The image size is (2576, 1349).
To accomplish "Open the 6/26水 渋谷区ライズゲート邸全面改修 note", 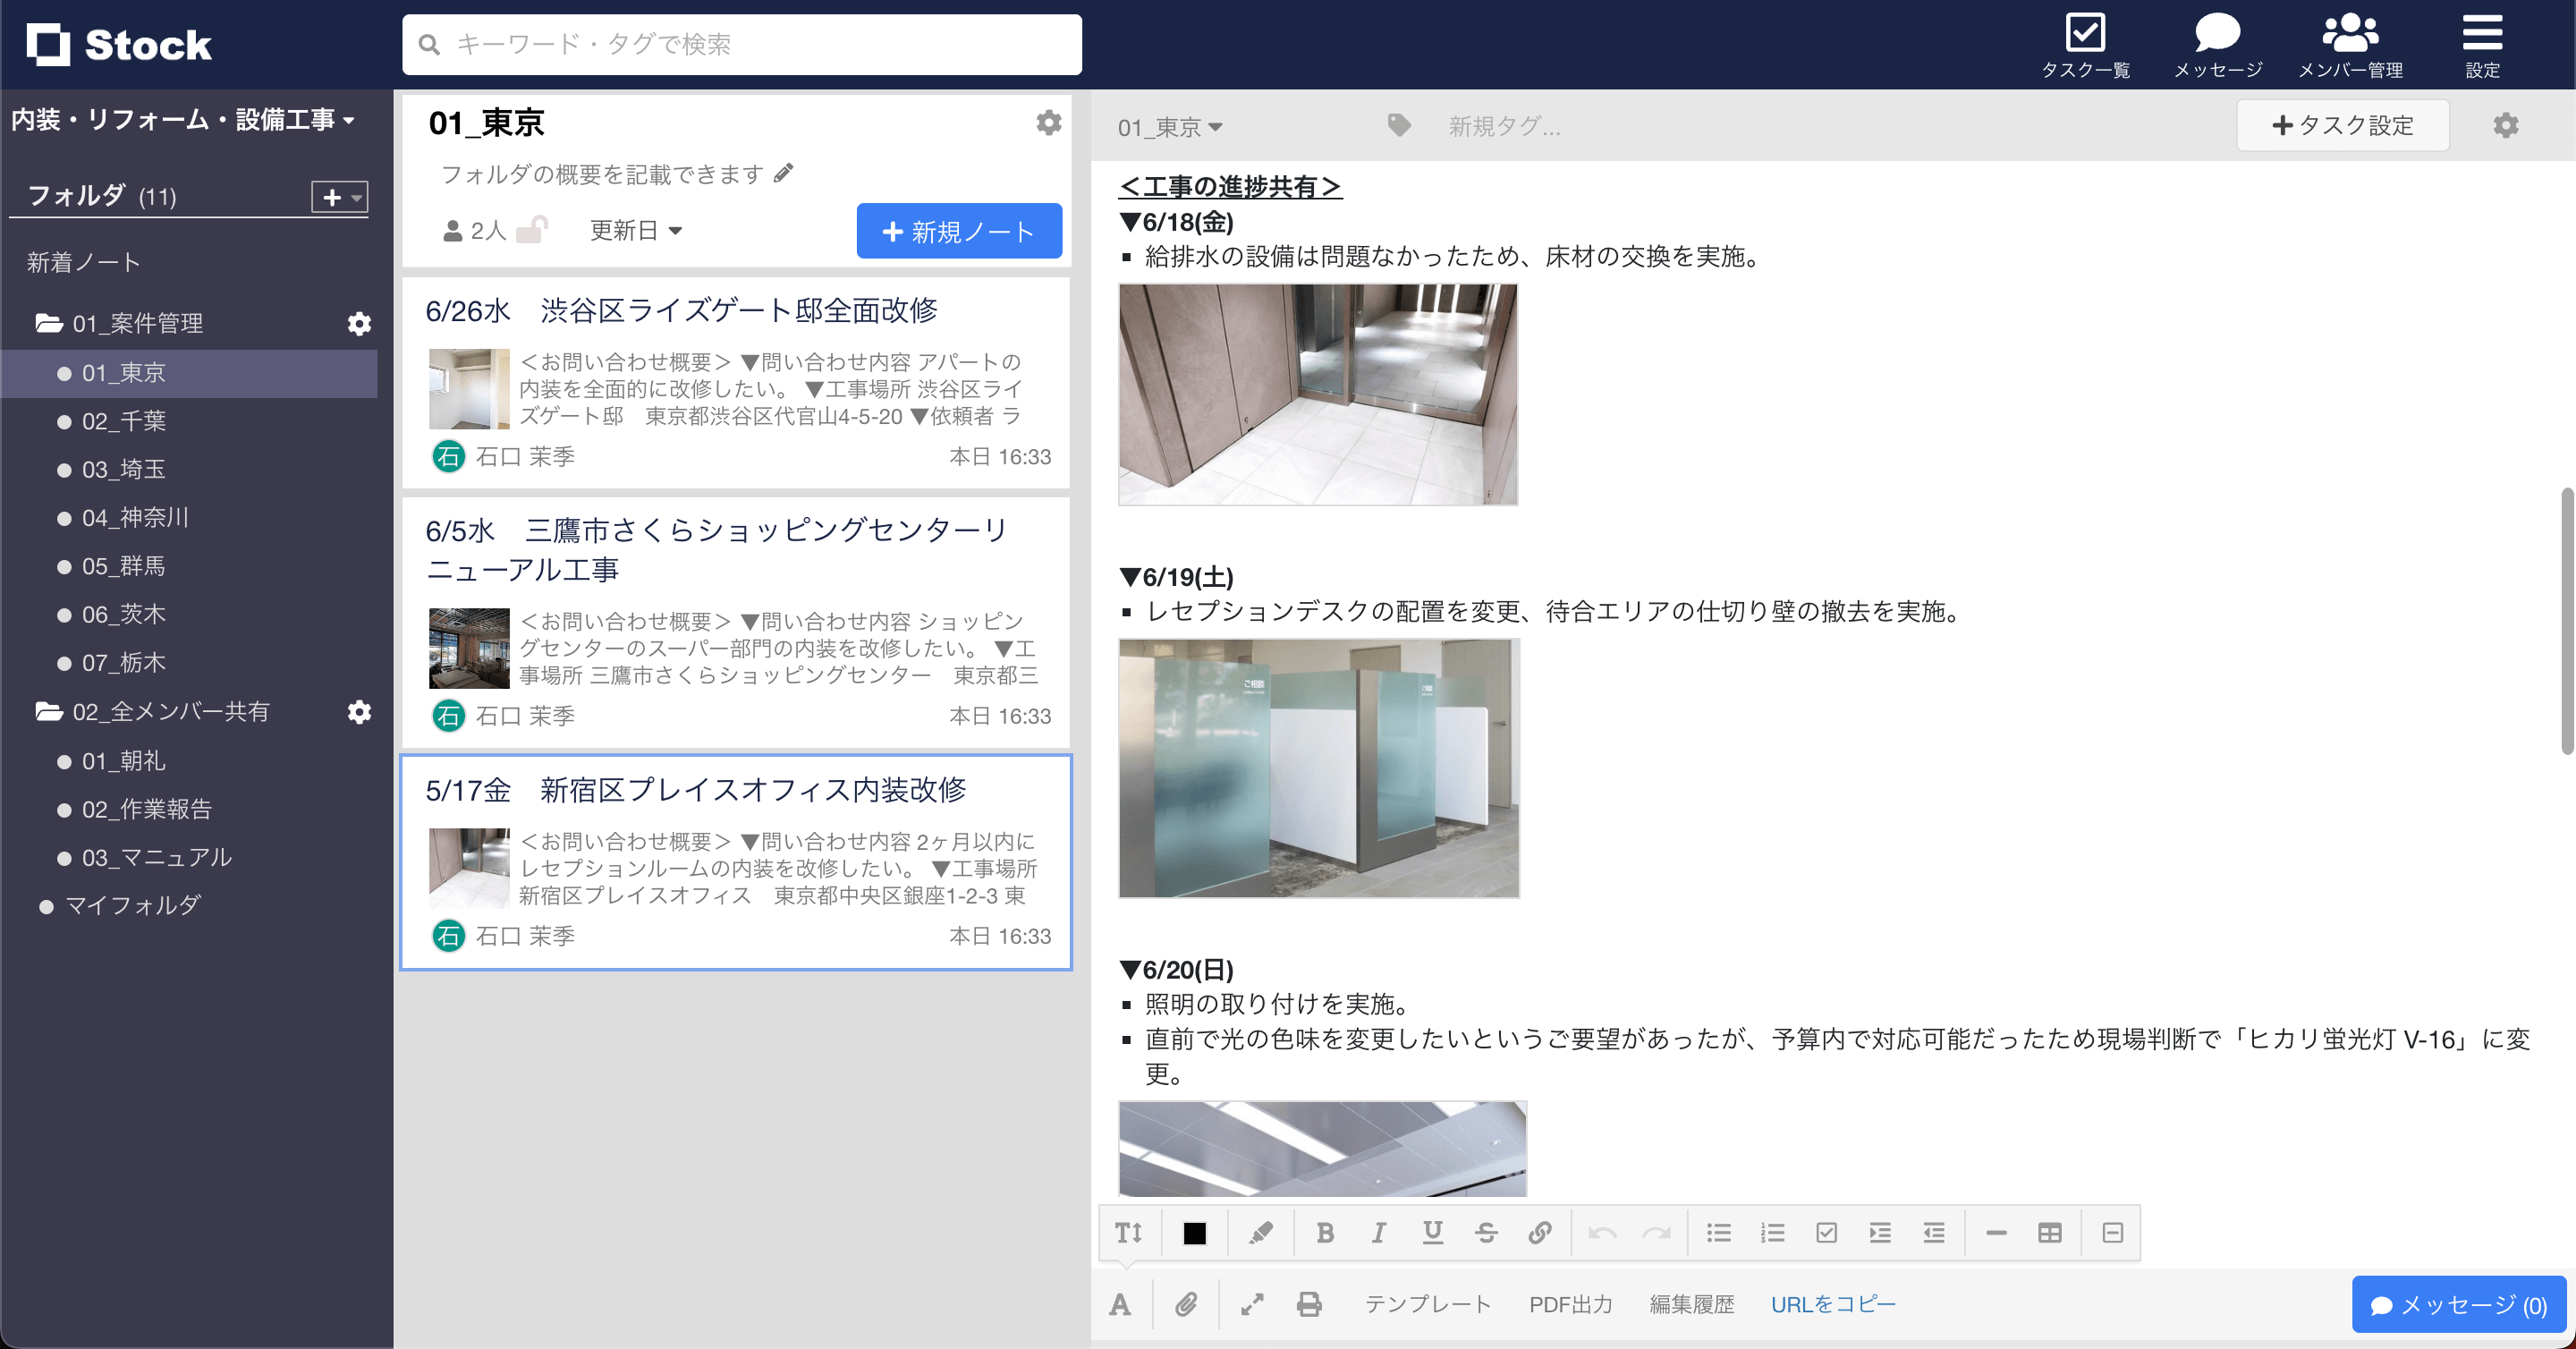I will [x=736, y=383].
